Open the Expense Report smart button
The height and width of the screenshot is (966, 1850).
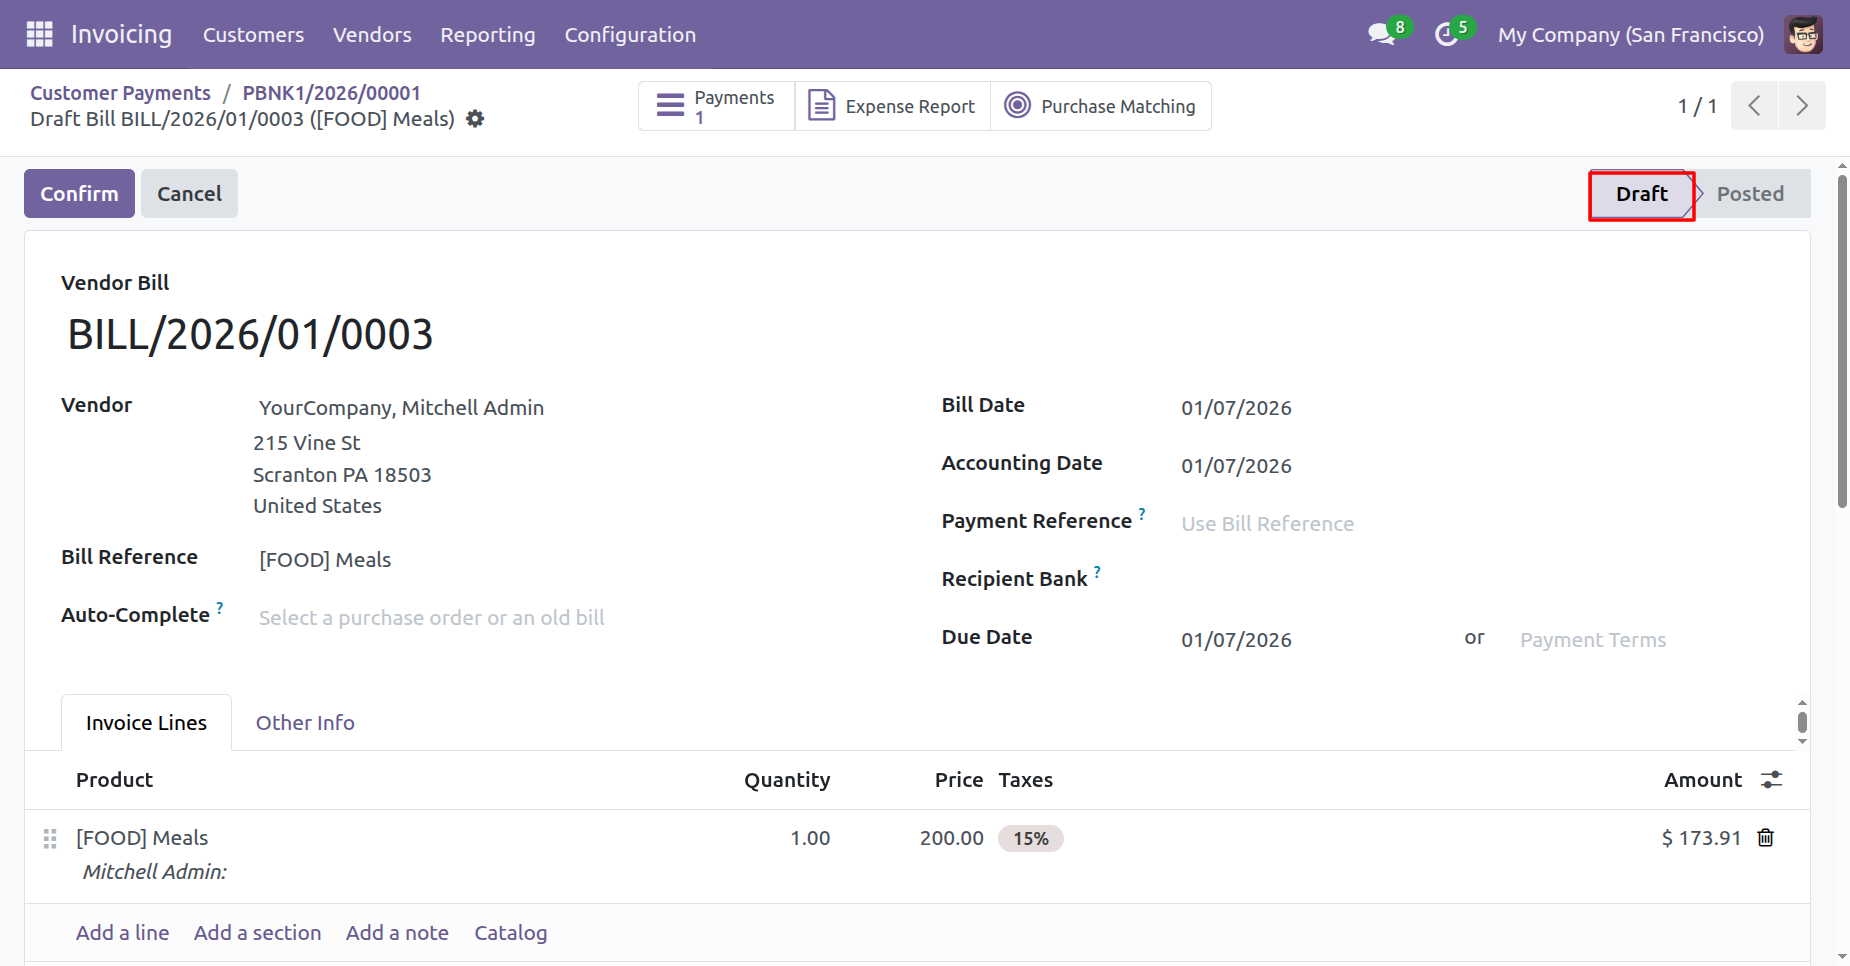892,106
